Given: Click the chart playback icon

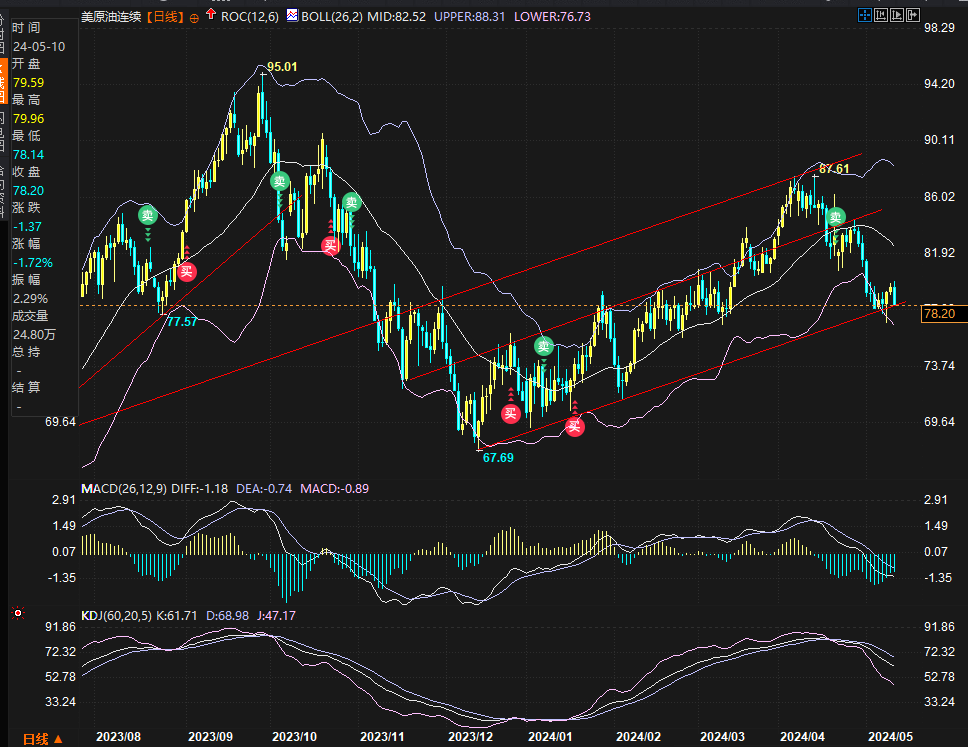Looking at the screenshot, I should point(896,15).
